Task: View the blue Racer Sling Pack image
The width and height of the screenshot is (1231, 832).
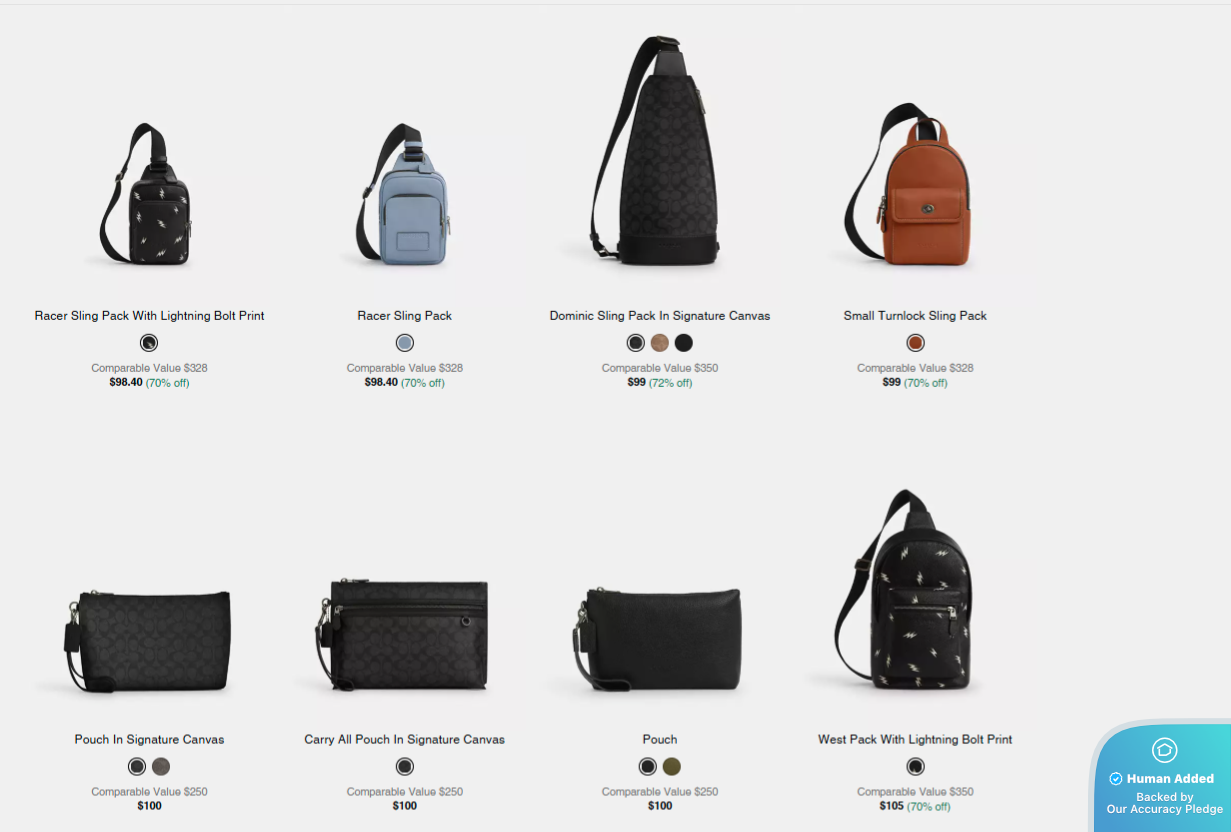Action: (404, 196)
